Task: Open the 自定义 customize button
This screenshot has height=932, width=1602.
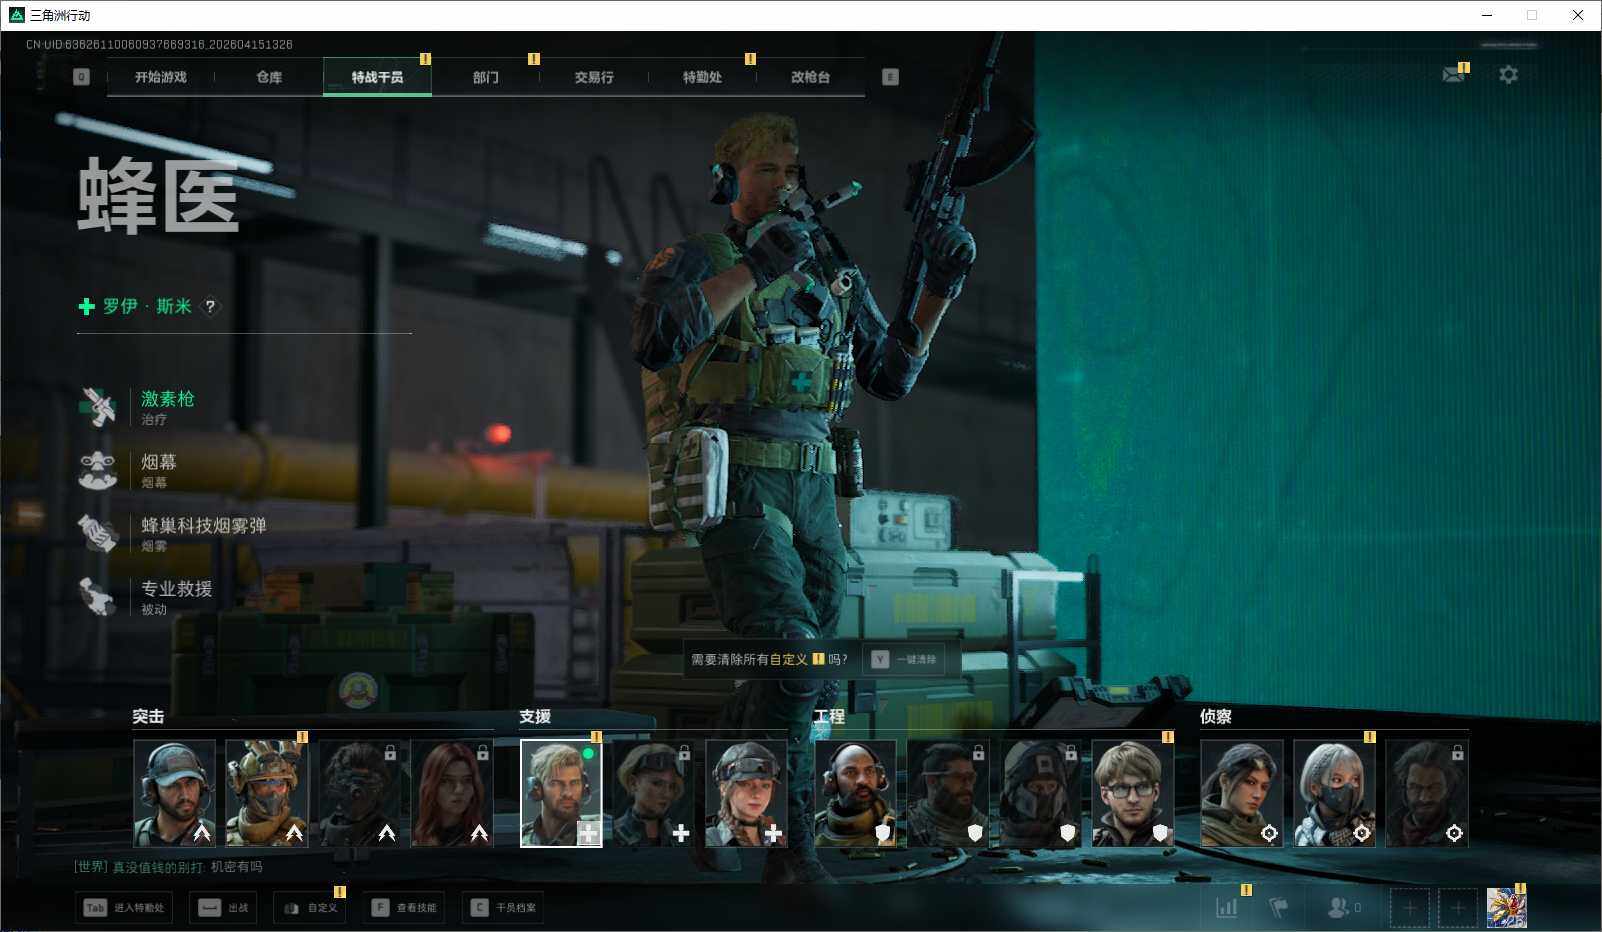Action: click(310, 907)
